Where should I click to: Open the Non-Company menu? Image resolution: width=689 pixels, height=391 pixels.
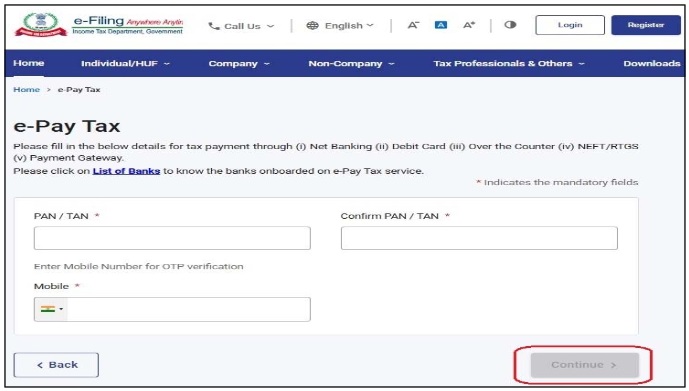(x=351, y=63)
